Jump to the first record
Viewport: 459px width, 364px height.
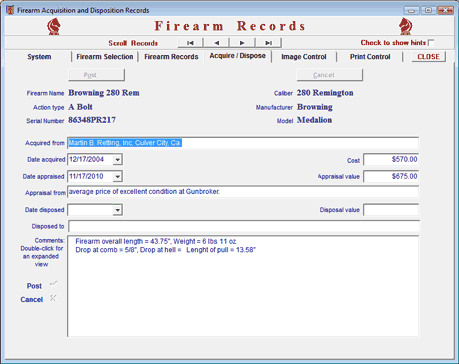click(190, 43)
